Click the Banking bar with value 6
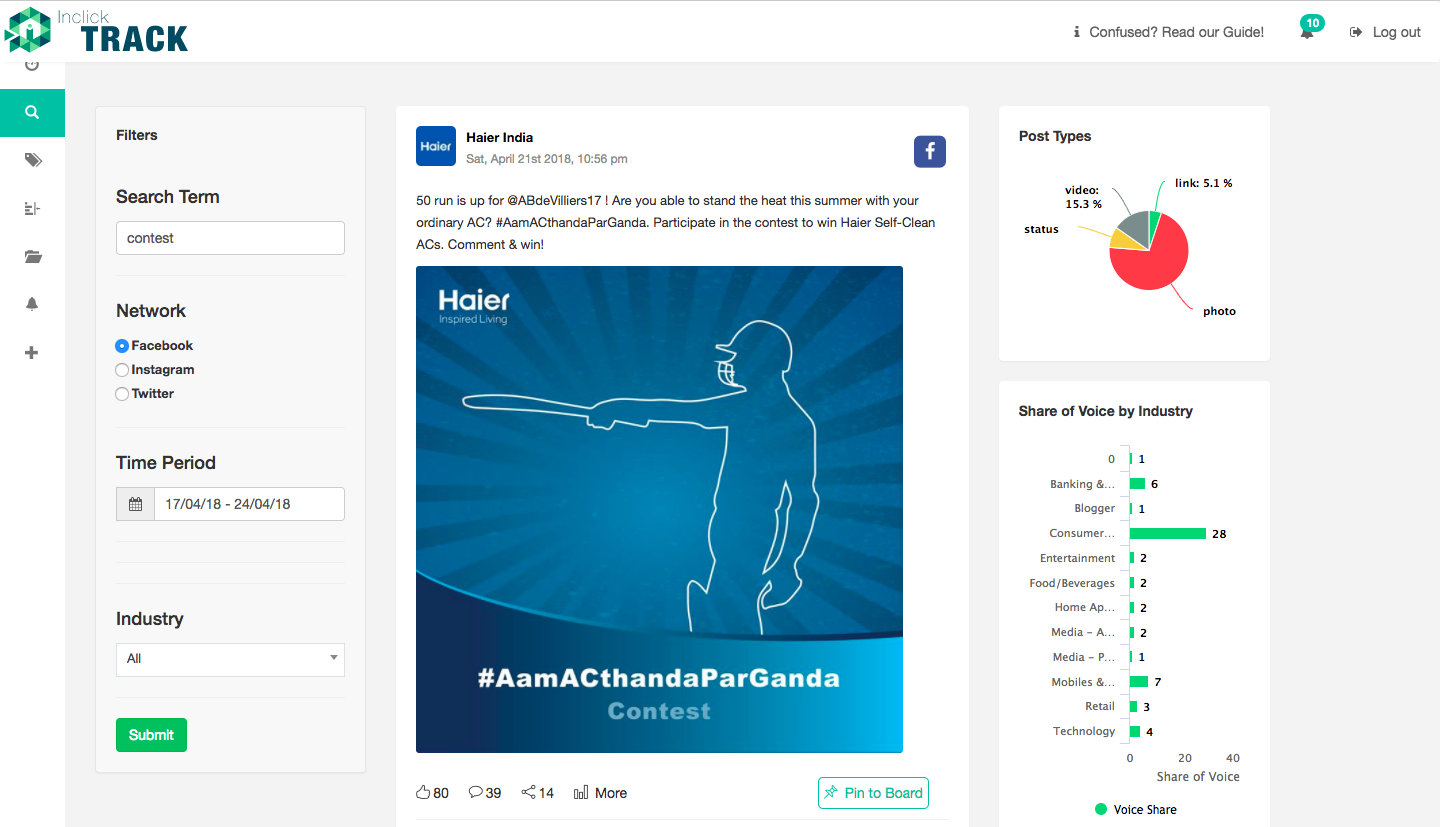The width and height of the screenshot is (1440, 827). (x=1138, y=483)
